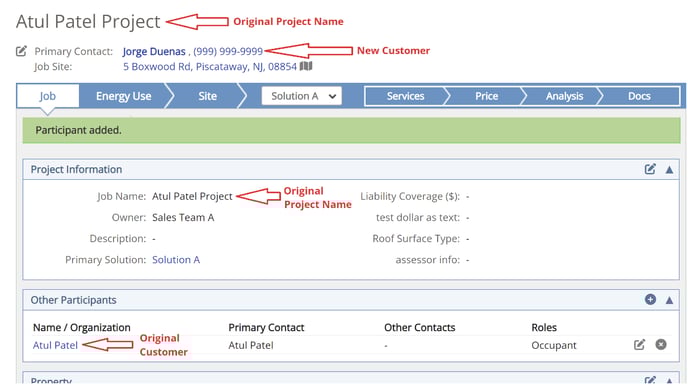Open the Atul Patel participant link
This screenshot has height=389, width=688.
pos(55,345)
